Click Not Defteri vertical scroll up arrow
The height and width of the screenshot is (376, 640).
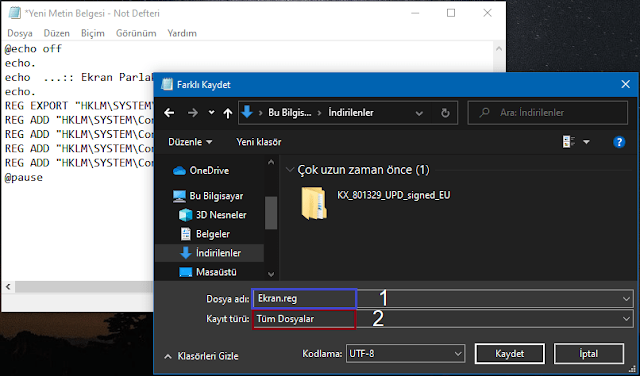point(498,49)
